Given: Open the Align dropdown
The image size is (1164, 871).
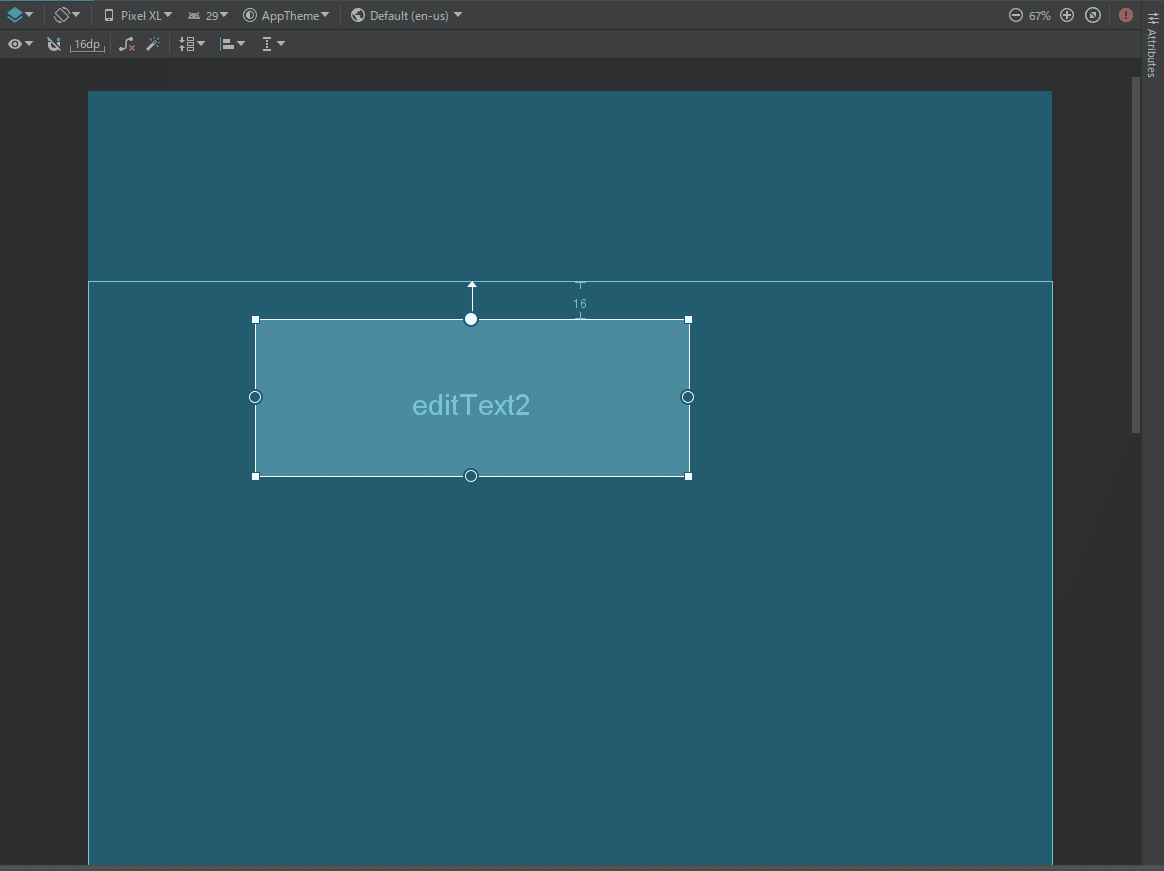Looking at the screenshot, I should click(x=232, y=45).
